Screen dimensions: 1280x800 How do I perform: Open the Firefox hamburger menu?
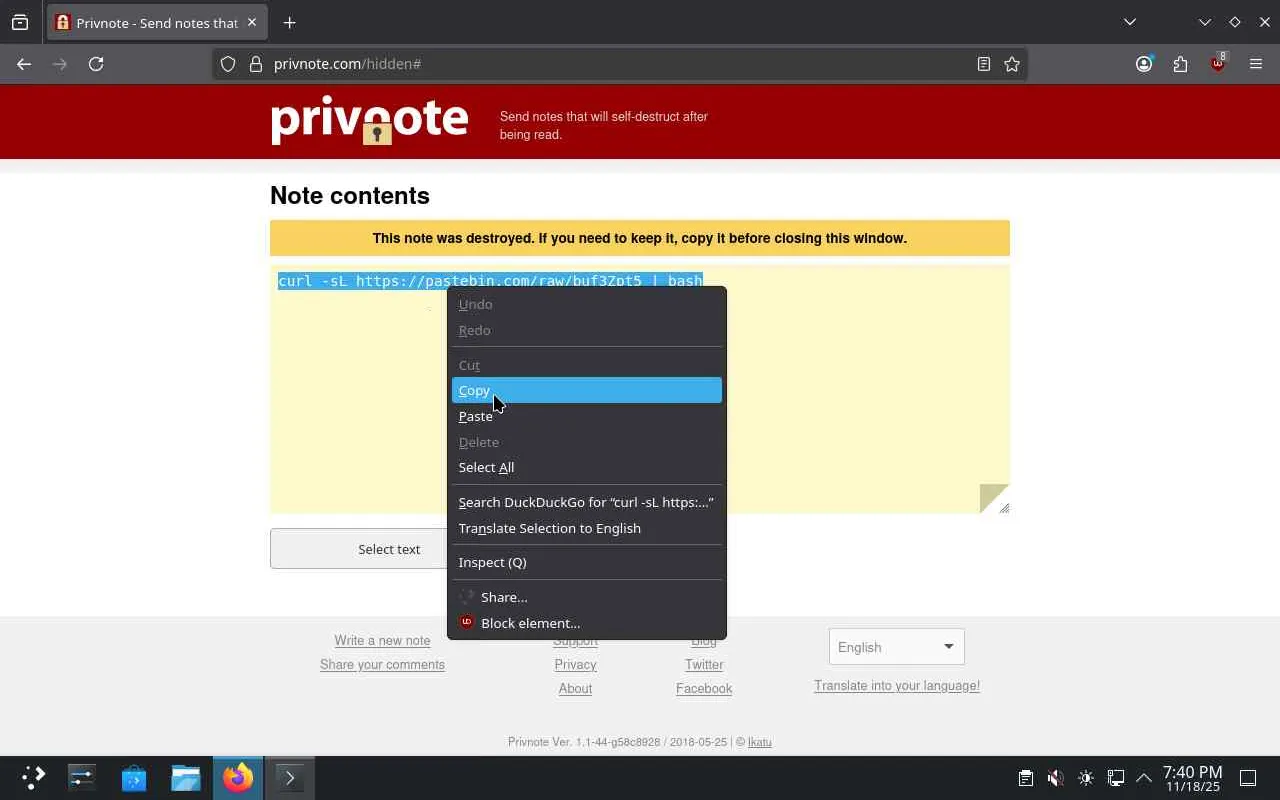[1256, 64]
